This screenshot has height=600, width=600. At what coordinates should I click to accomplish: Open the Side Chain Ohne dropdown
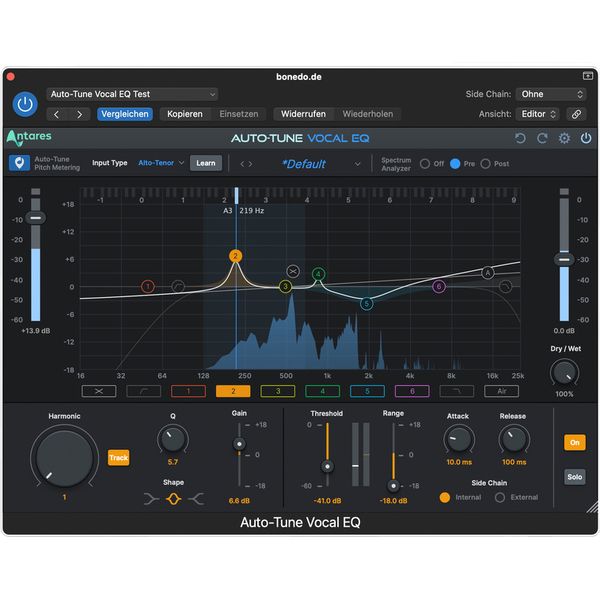pos(551,94)
